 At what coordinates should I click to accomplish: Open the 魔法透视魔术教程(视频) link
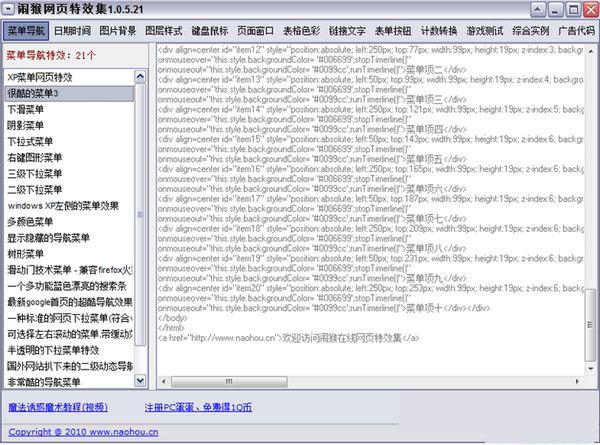tap(58, 407)
